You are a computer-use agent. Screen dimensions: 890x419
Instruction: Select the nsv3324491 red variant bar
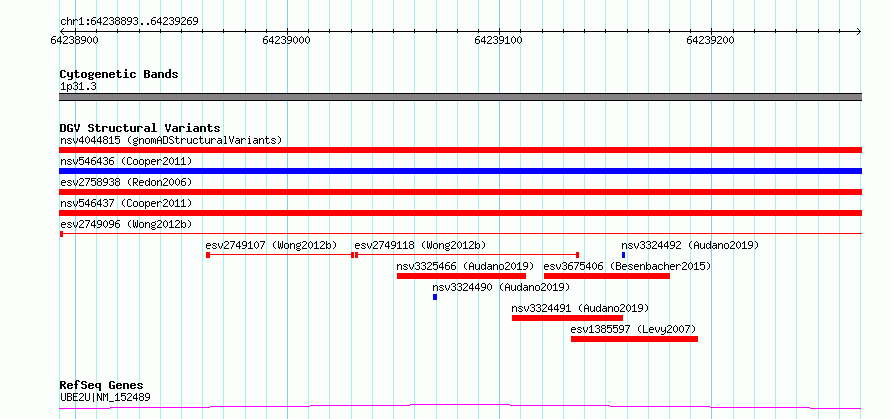pos(567,318)
